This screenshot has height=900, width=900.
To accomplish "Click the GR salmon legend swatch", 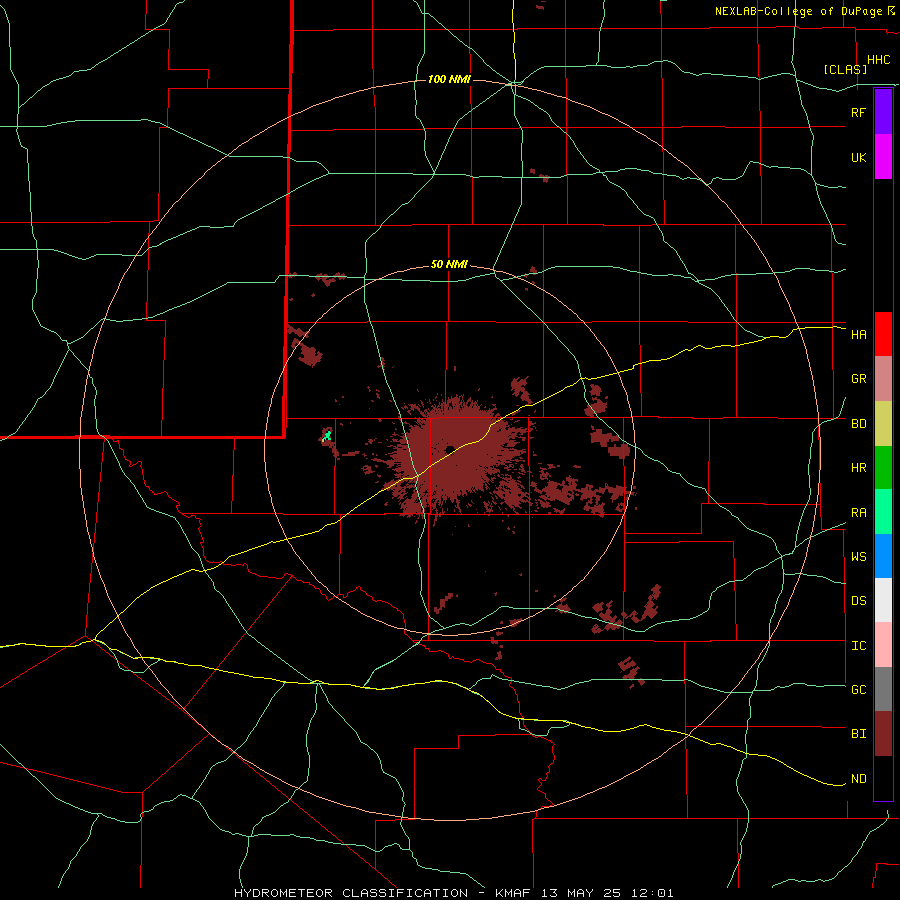I will (x=883, y=379).
